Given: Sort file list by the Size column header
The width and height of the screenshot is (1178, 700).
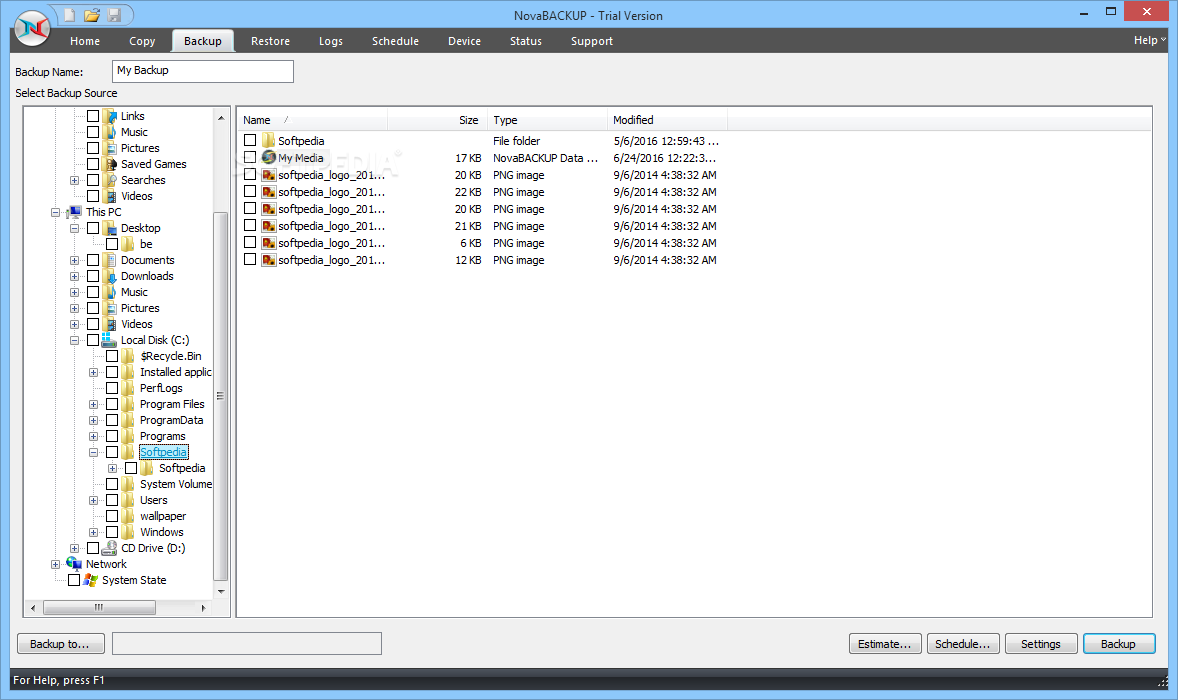Looking at the screenshot, I should tap(437, 120).
